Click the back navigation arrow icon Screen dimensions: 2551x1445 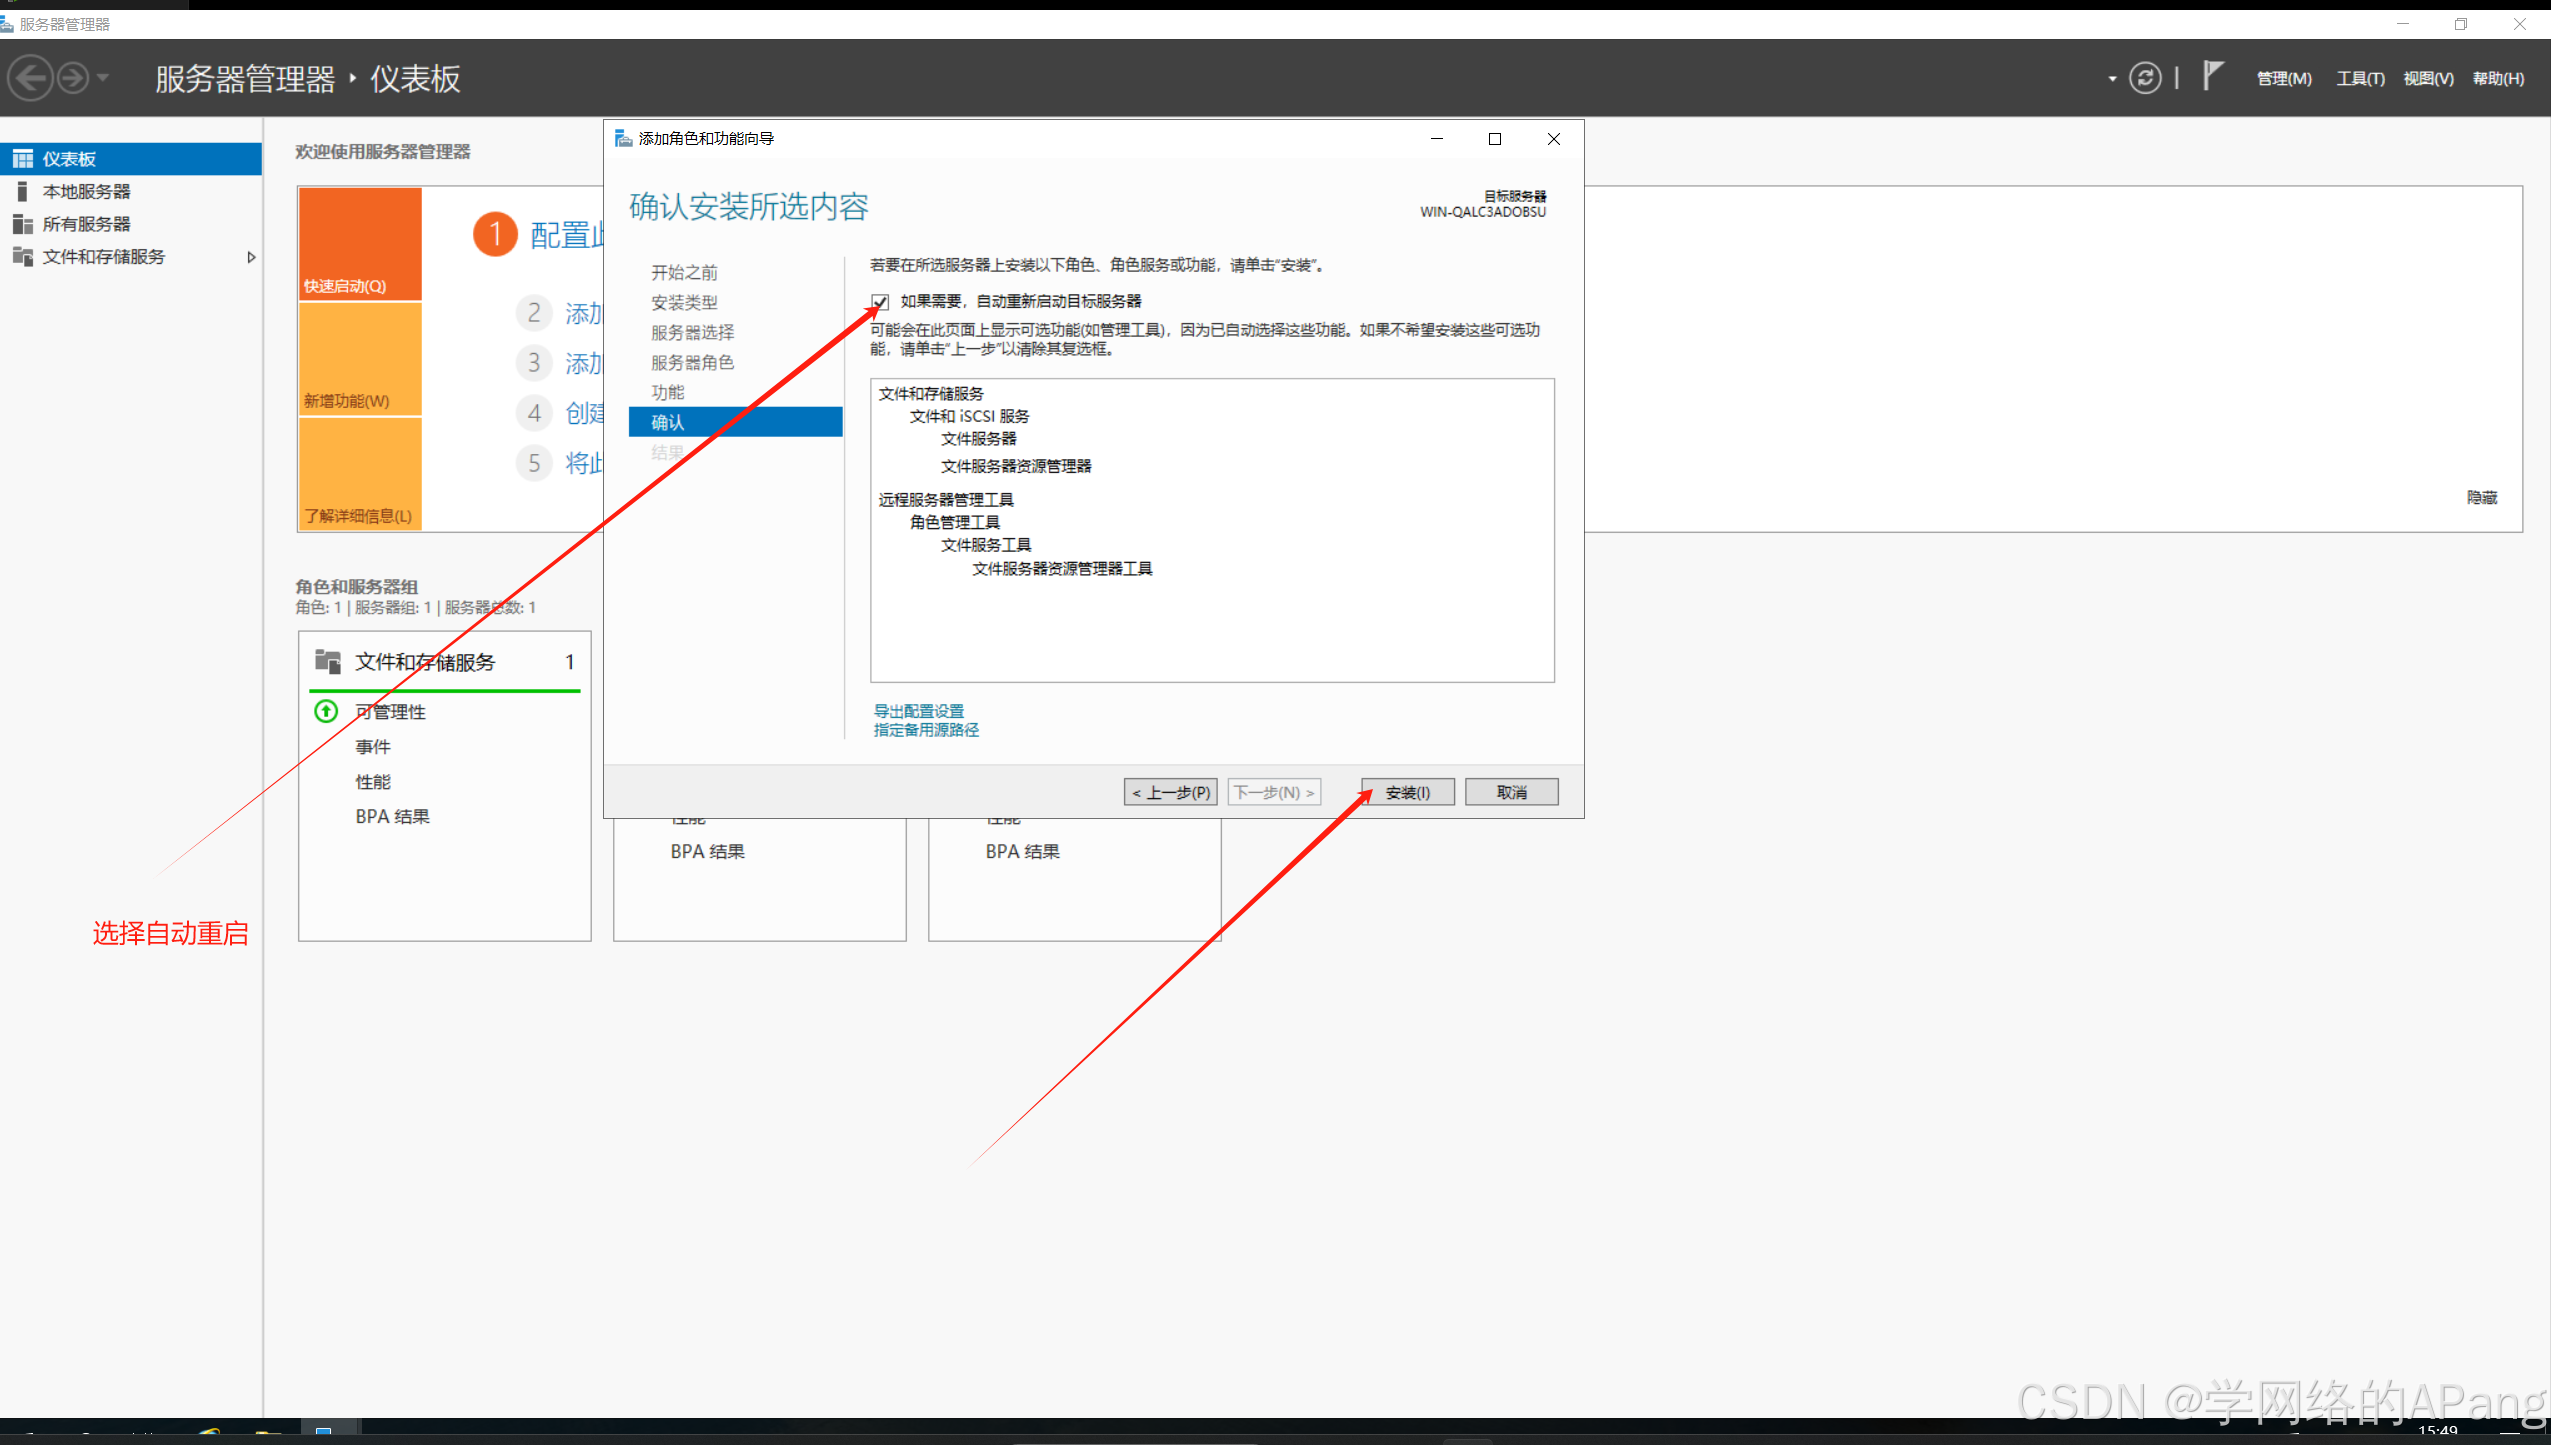pos(31,78)
